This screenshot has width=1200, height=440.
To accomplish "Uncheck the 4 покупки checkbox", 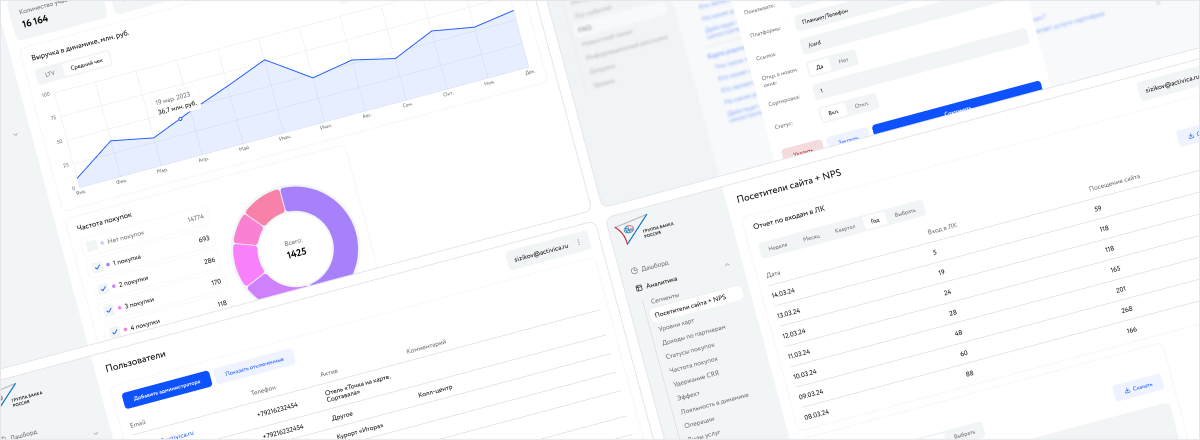I will click(117, 331).
